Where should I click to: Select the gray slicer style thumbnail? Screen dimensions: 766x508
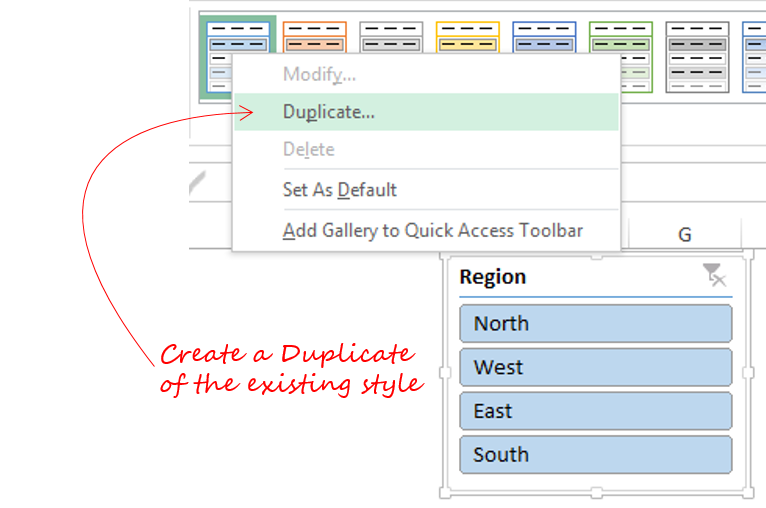coord(391,37)
